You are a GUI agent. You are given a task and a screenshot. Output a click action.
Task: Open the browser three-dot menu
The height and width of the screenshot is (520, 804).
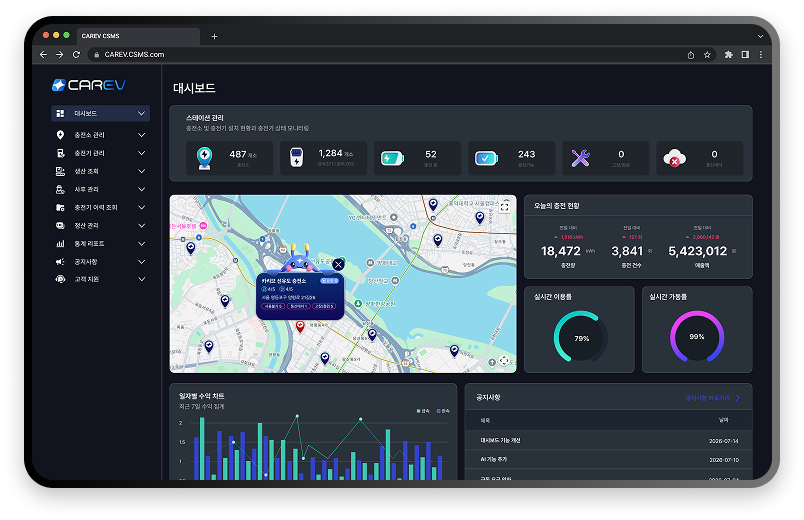761,55
